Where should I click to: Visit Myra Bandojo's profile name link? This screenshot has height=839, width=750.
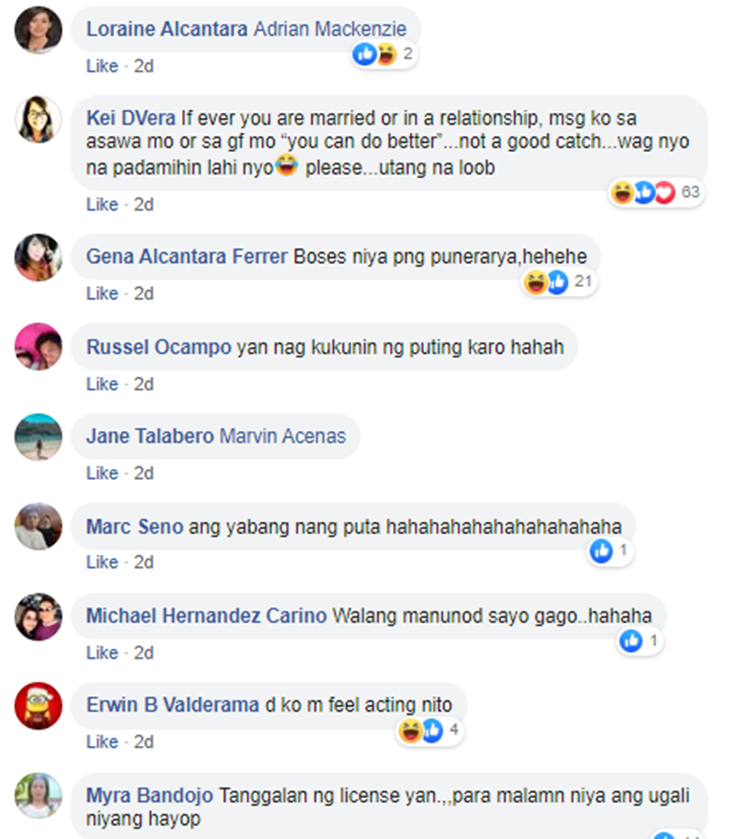tap(149, 795)
